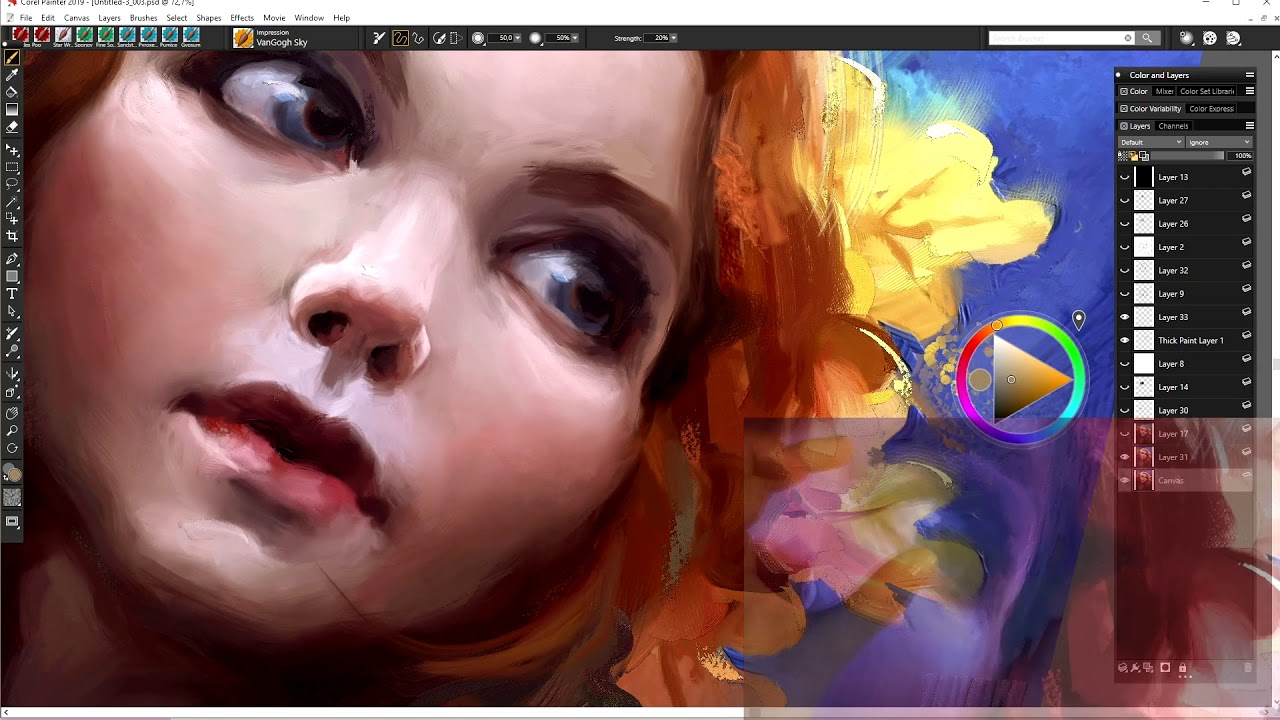The image size is (1280, 720).
Task: Show Layer 8
Action: [1124, 364]
